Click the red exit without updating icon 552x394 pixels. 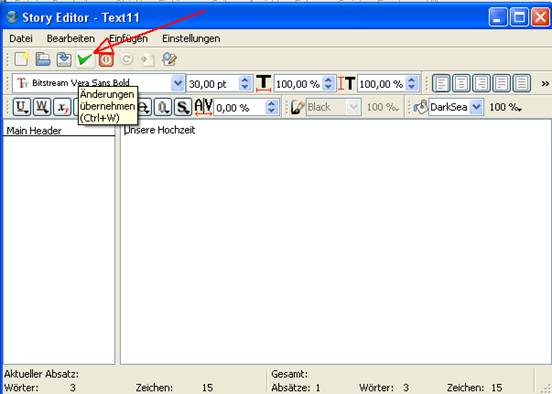106,59
